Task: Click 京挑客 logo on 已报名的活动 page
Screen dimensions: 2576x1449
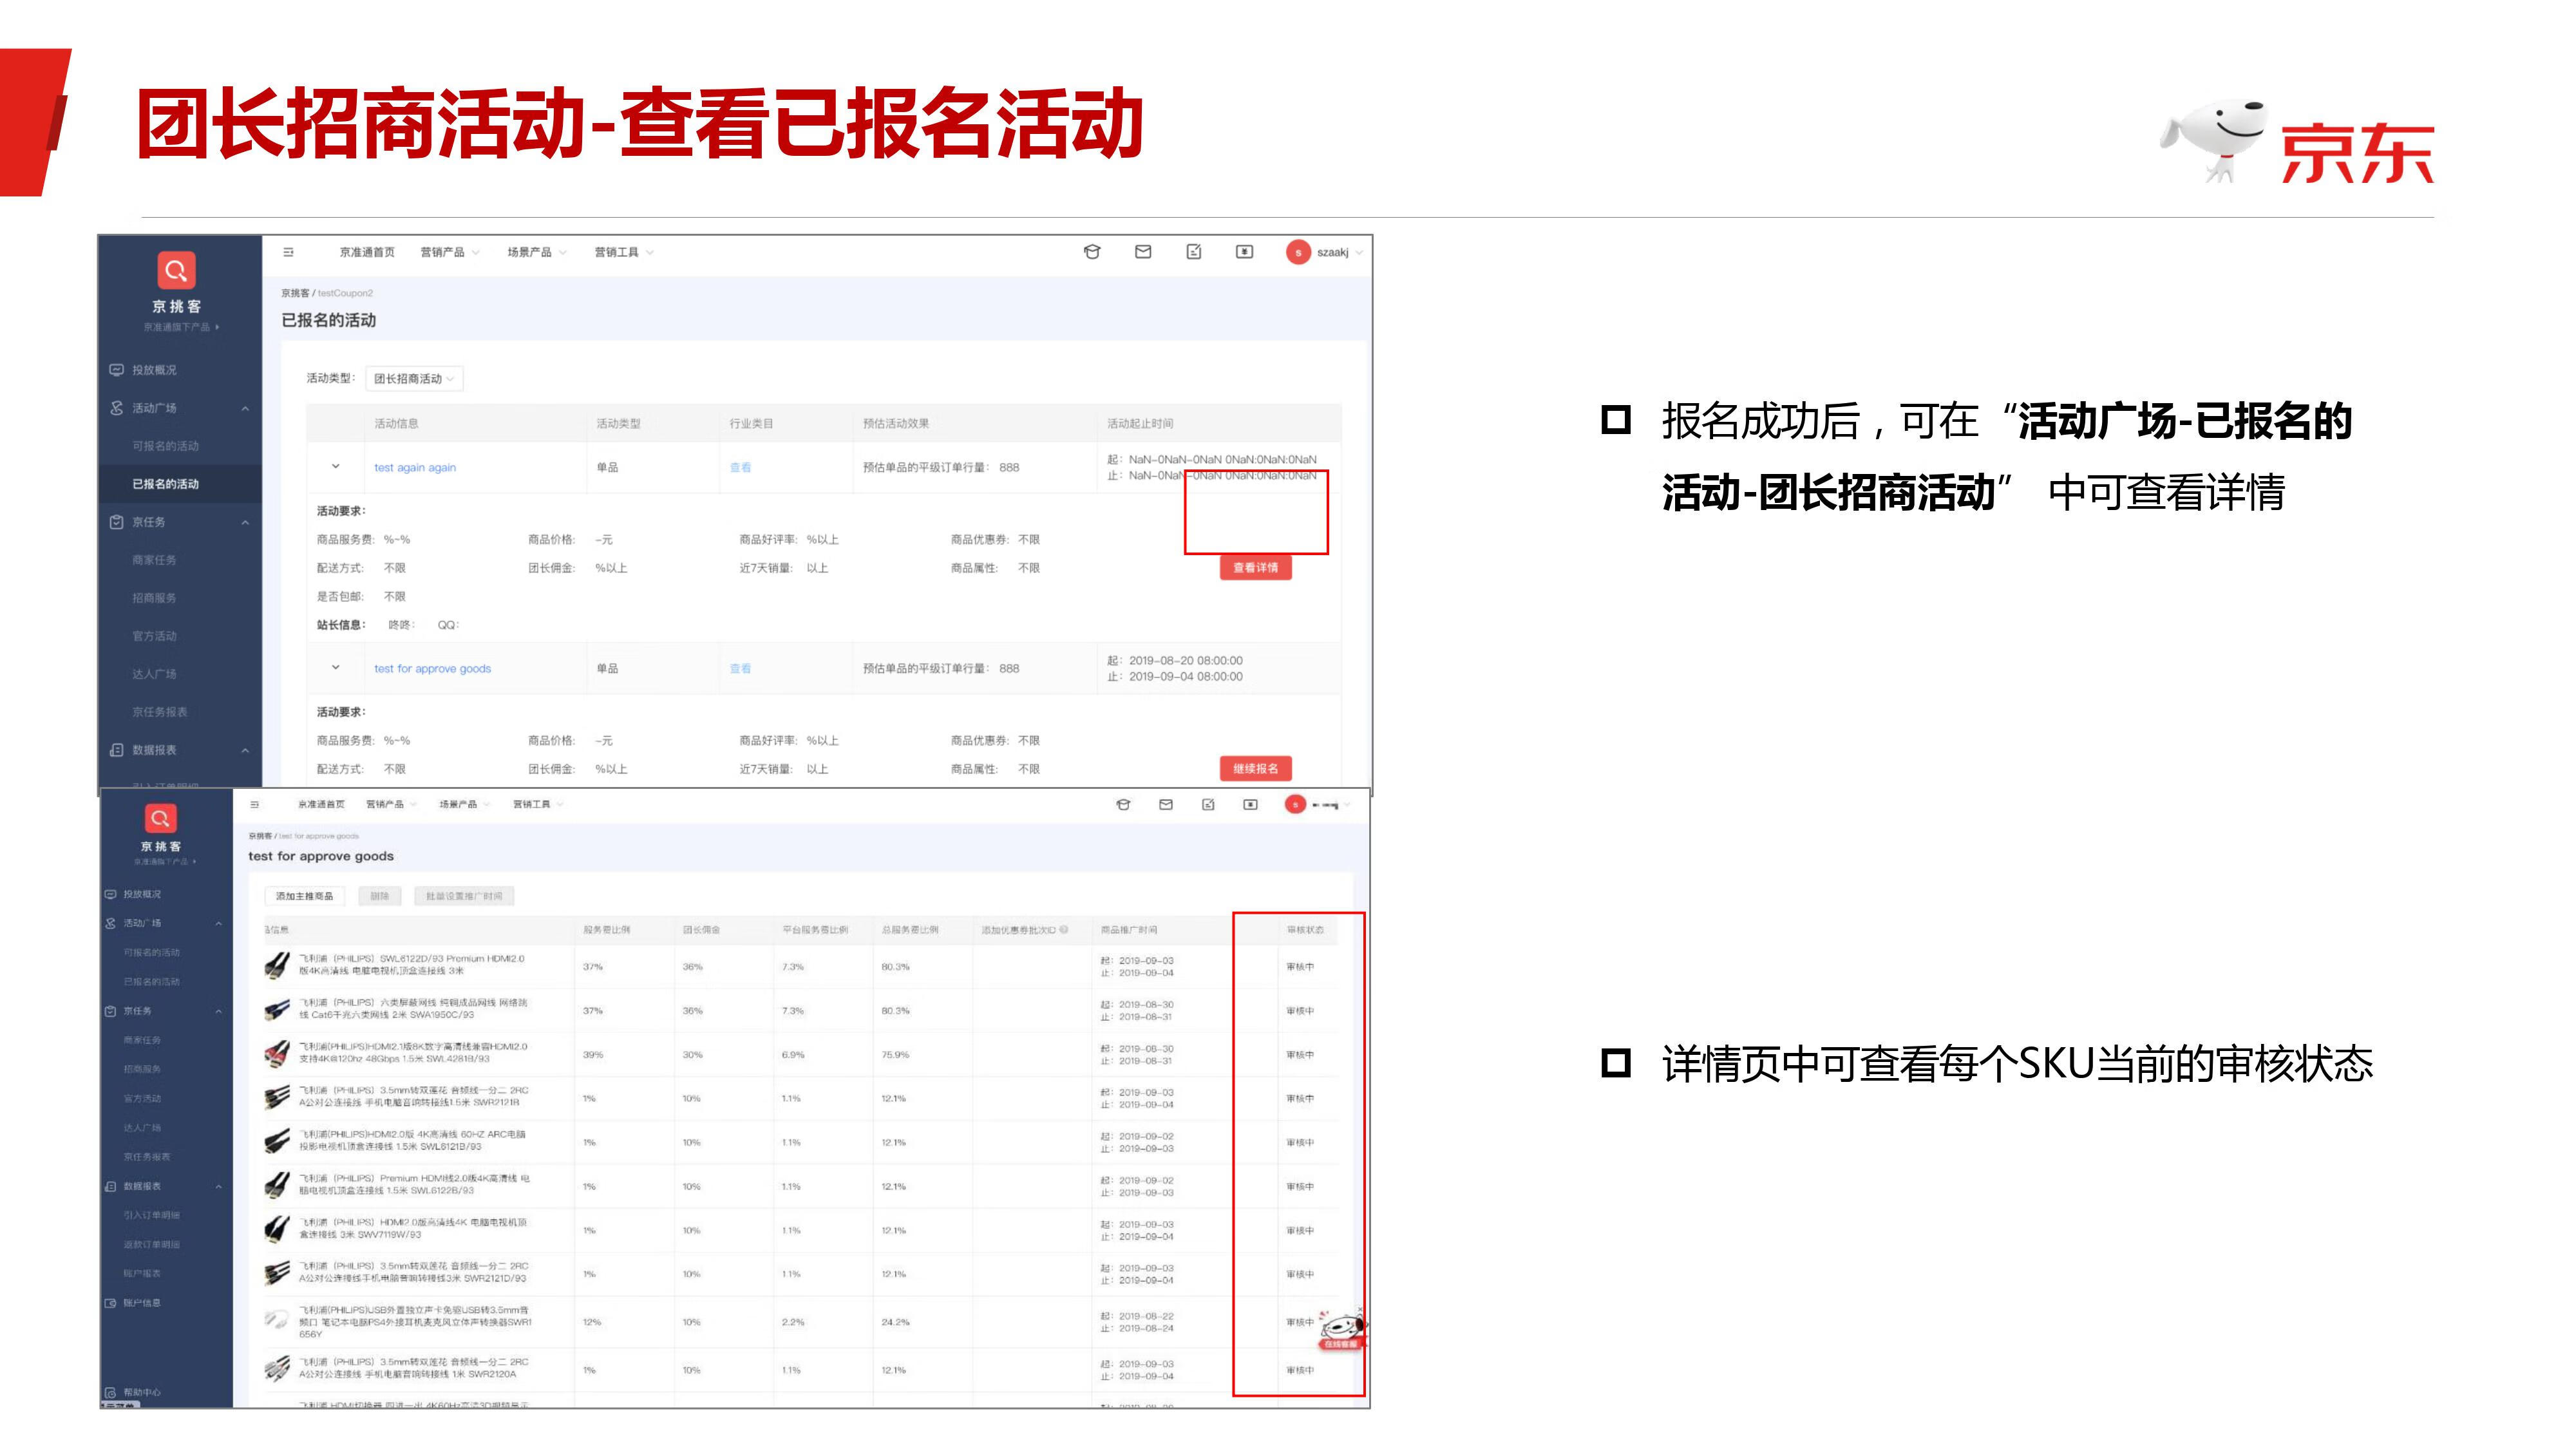Action: pos(176,270)
